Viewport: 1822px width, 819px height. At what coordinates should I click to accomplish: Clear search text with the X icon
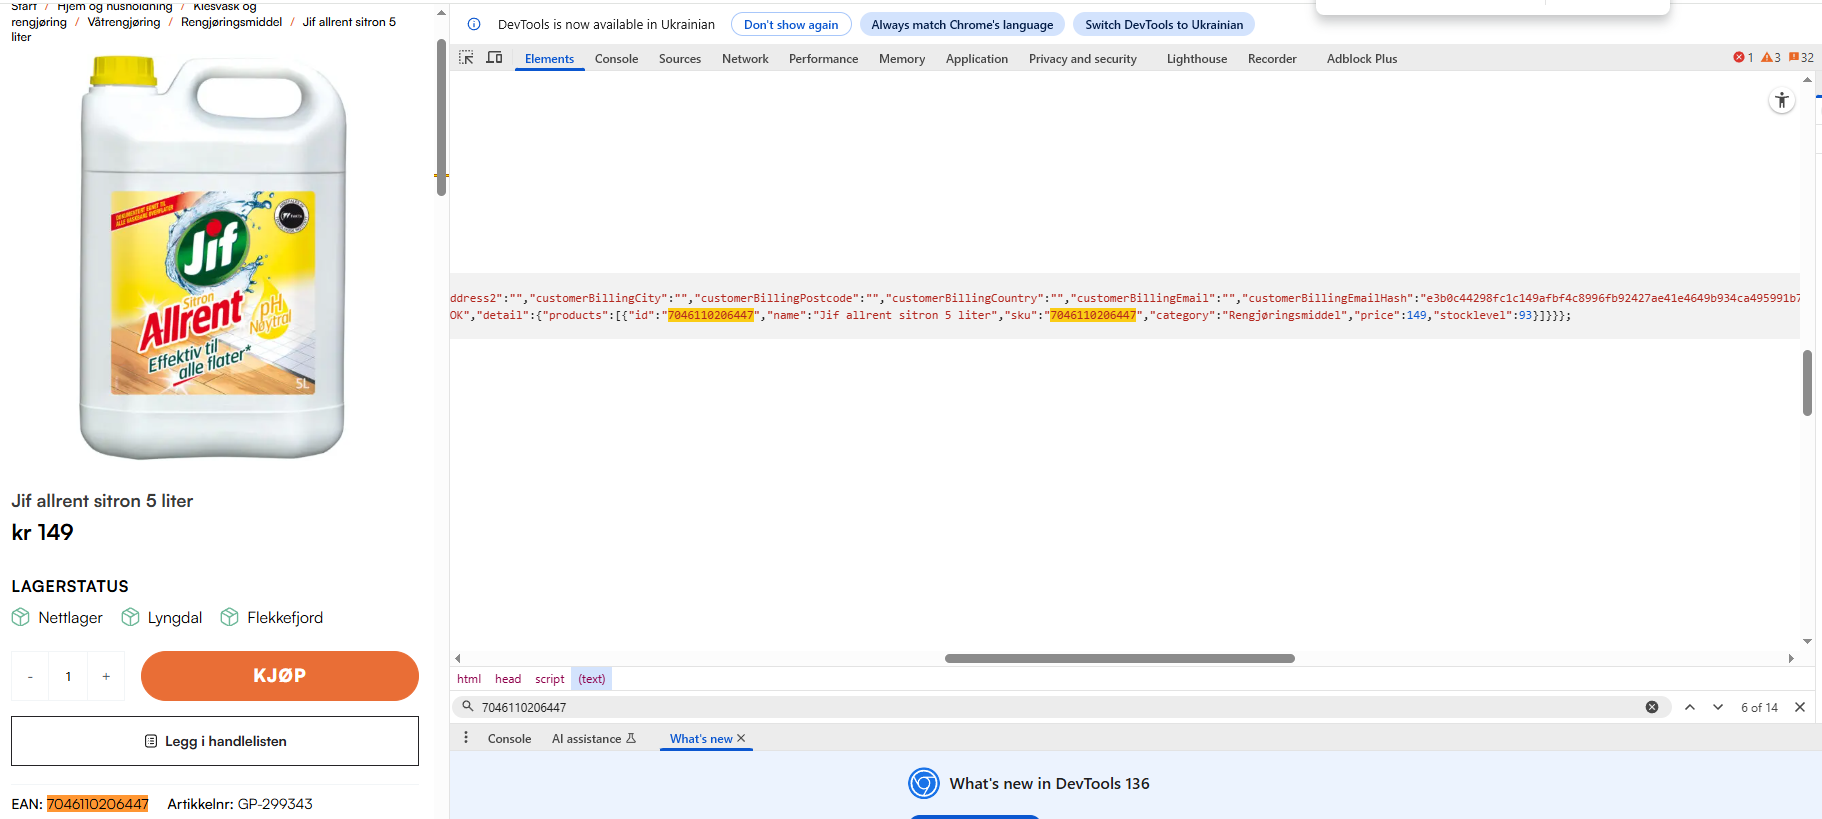(x=1652, y=707)
